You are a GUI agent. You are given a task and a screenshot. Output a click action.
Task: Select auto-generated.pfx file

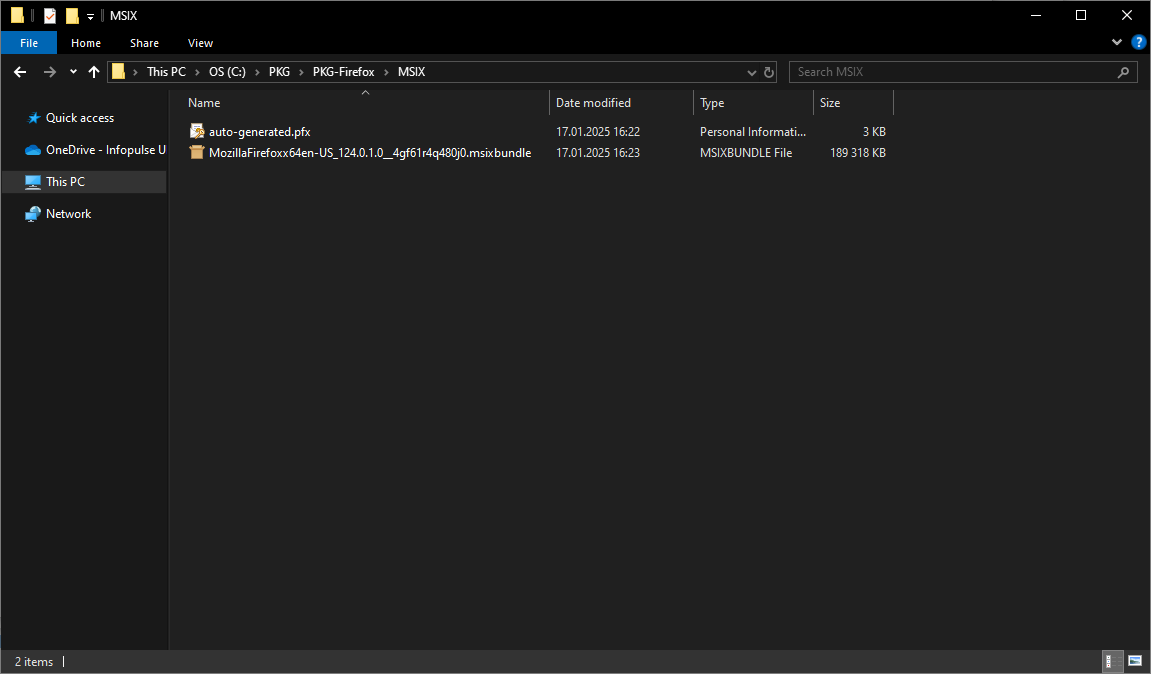click(259, 132)
